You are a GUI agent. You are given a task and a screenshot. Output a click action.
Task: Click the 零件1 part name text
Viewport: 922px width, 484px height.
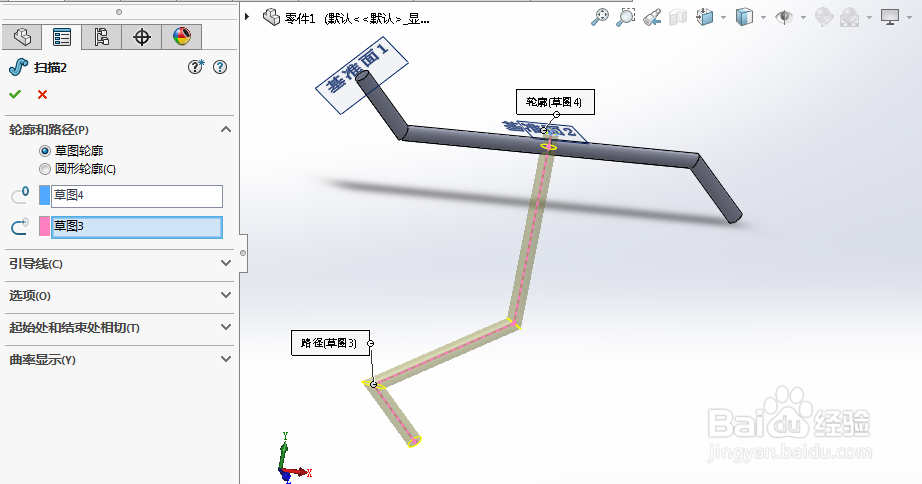tap(300, 18)
